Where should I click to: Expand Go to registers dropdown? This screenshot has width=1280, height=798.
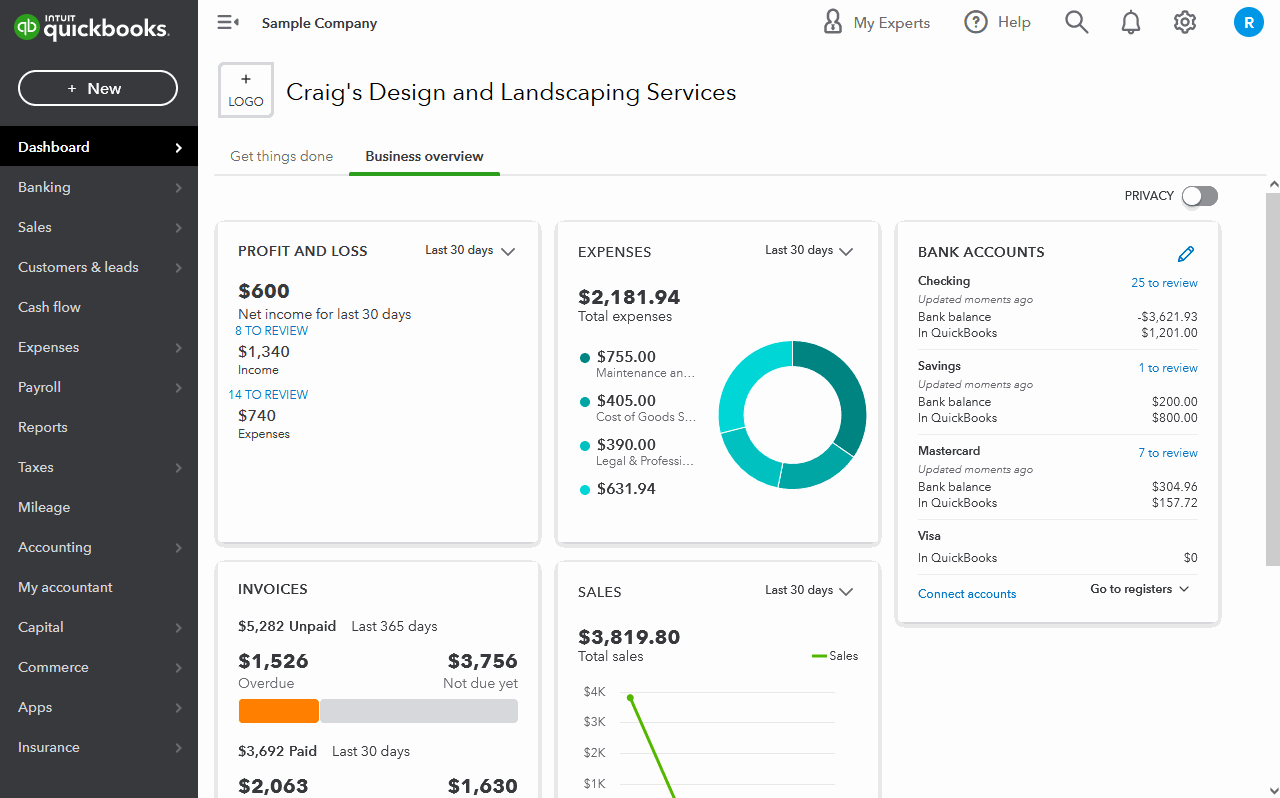point(1140,589)
